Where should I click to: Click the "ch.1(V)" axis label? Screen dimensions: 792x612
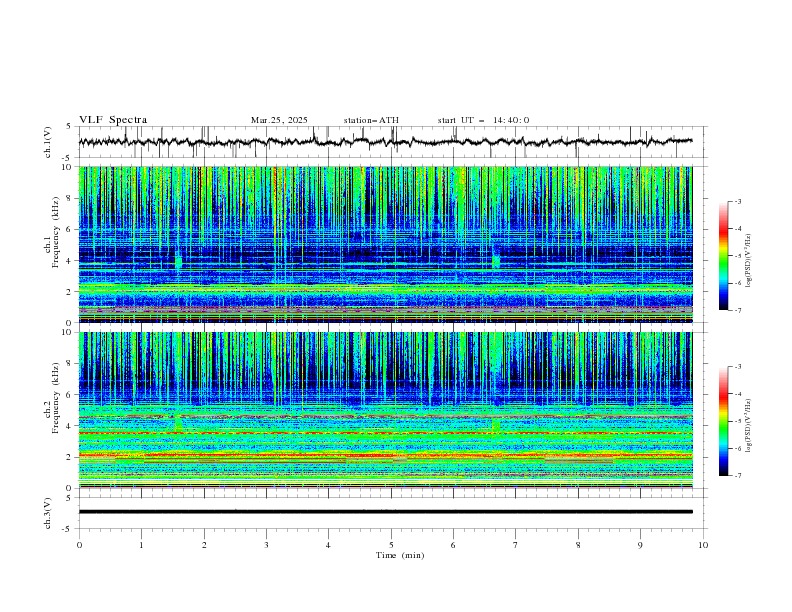48,142
